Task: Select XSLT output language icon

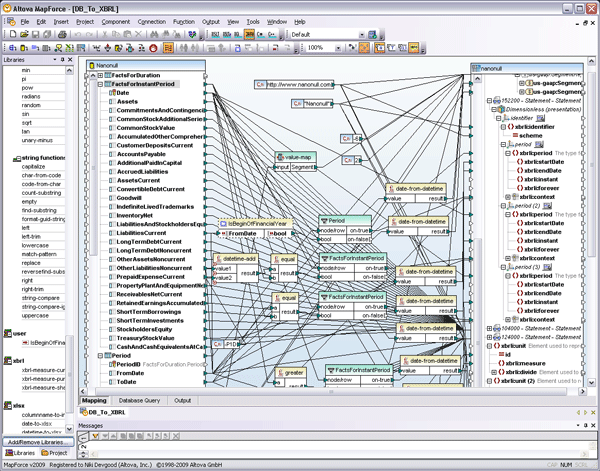Action: [x=215, y=34]
